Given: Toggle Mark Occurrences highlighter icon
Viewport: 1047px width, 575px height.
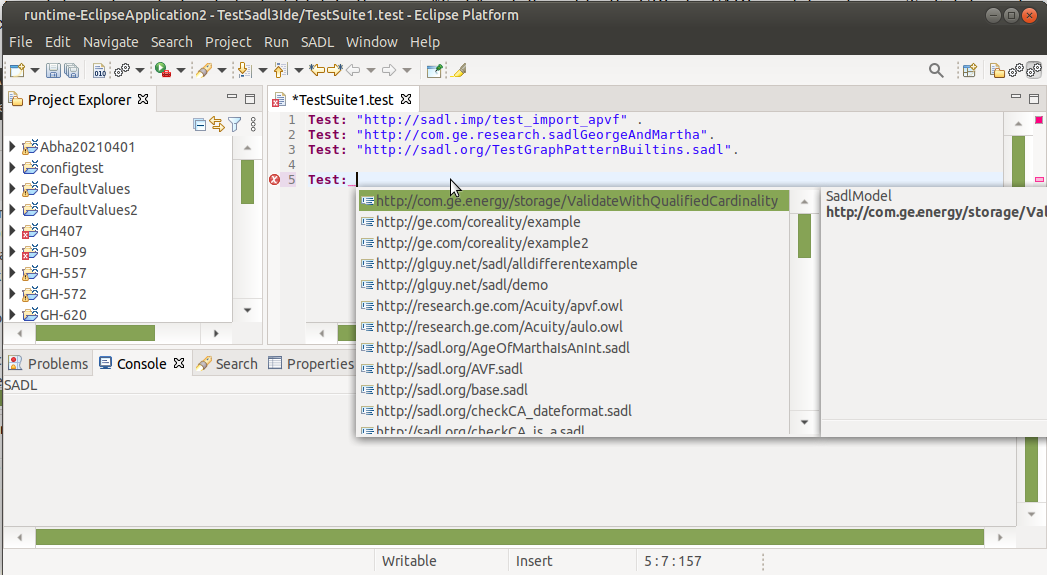Looking at the screenshot, I should click(458, 70).
